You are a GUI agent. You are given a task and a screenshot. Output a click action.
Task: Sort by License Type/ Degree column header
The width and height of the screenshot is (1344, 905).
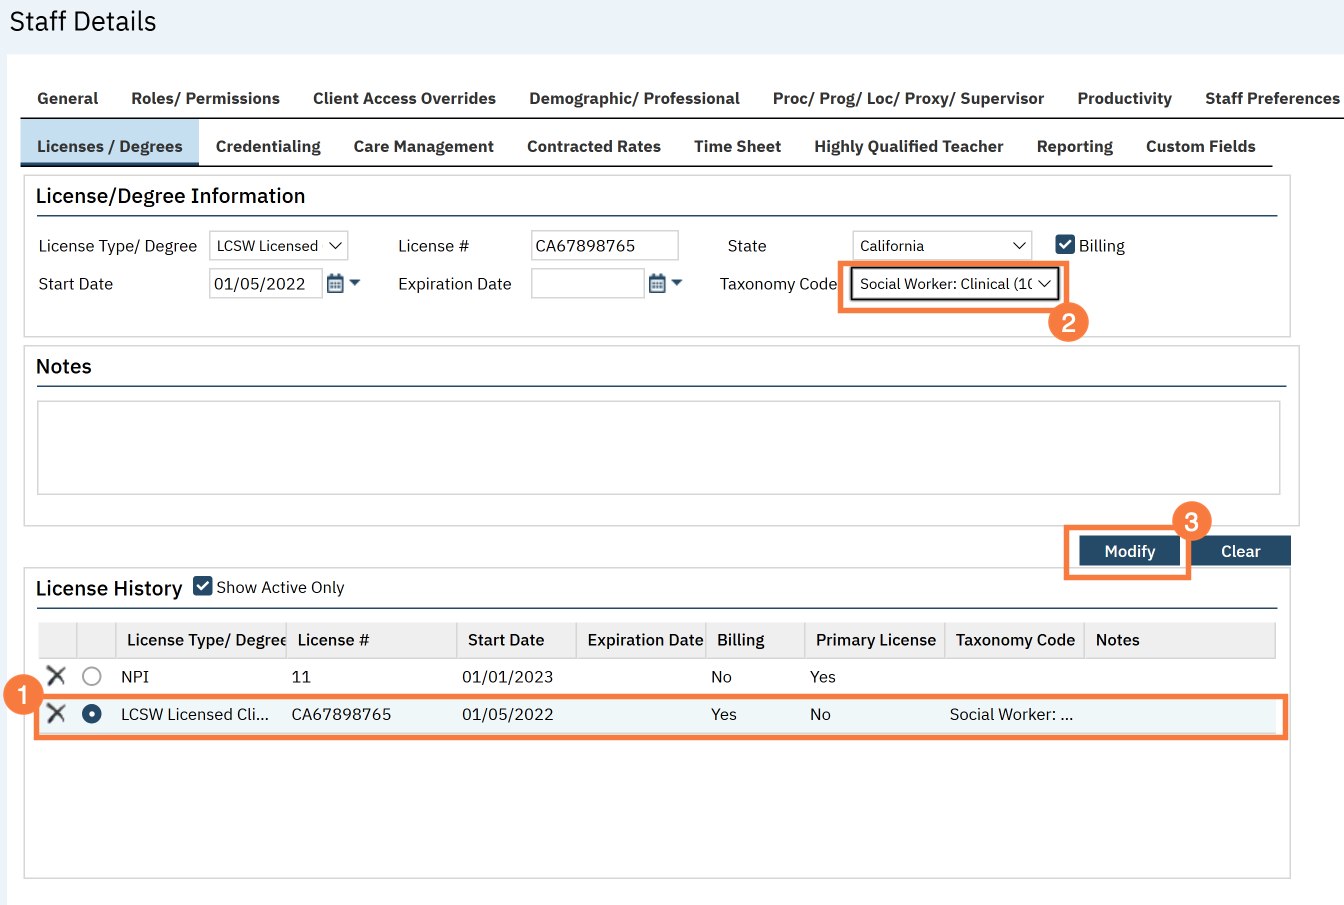(x=201, y=640)
